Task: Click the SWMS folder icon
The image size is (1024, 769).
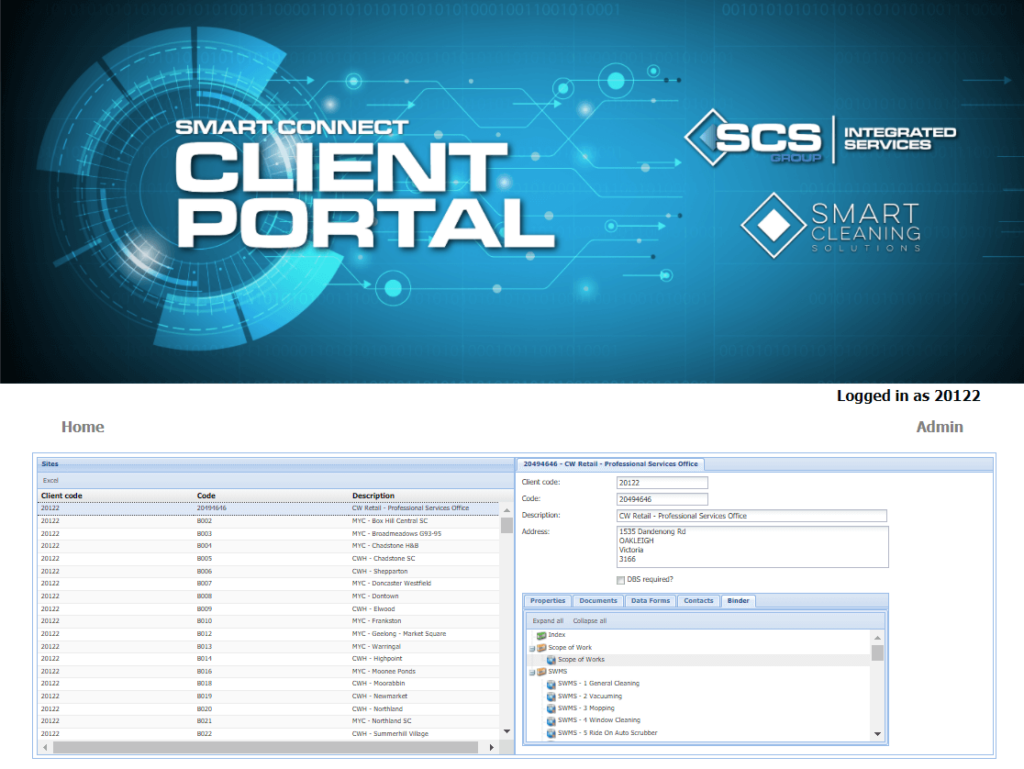Action: 541,672
